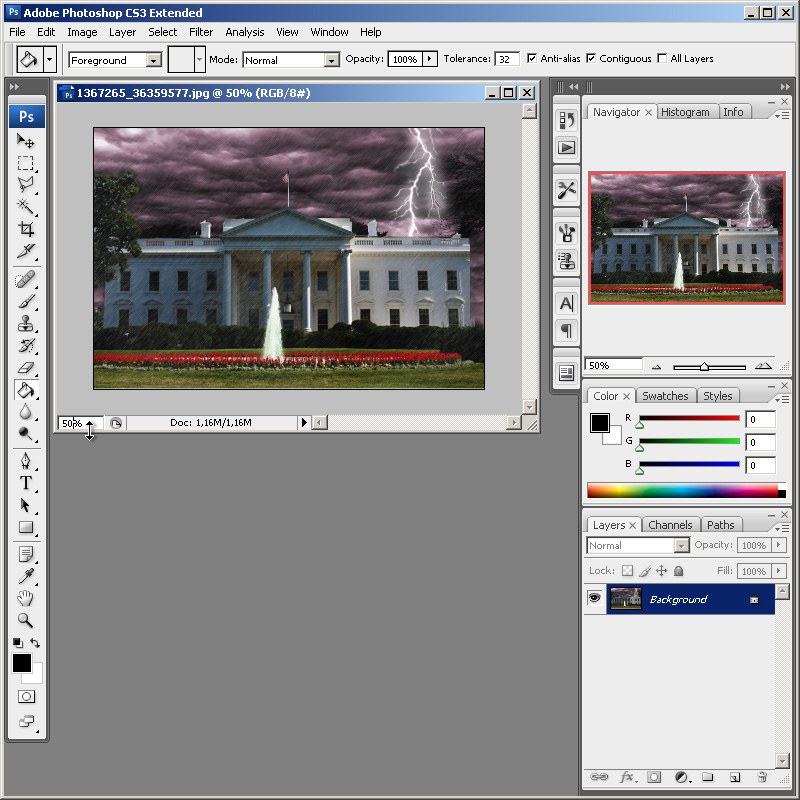The image size is (800, 800).
Task: Toggle lock transparent pixels
Action: (x=628, y=571)
